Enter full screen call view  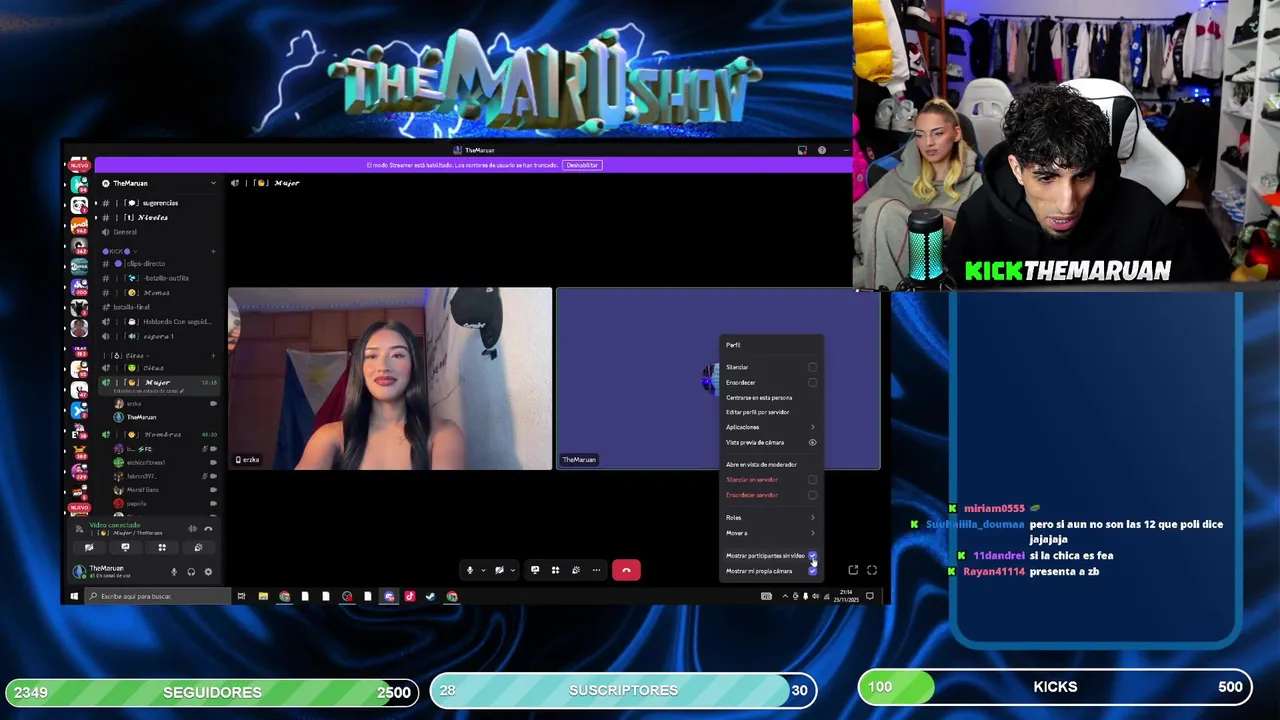click(x=872, y=570)
